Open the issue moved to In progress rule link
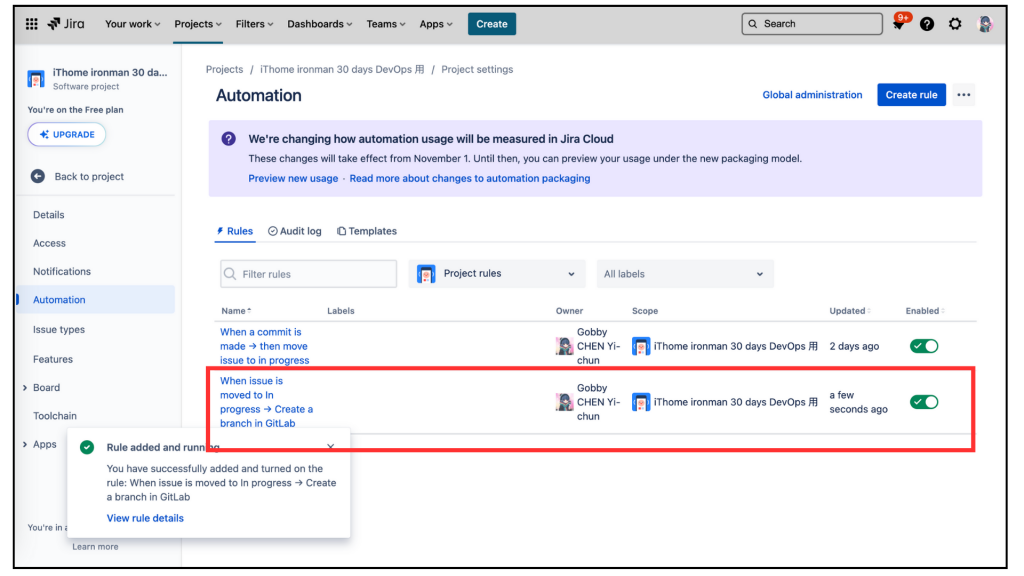This screenshot has height=576, width=1024. [x=266, y=402]
